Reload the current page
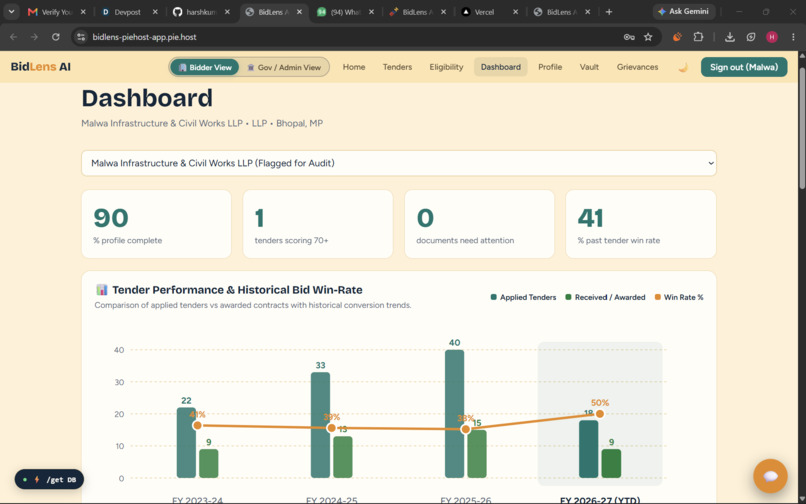Viewport: 806px width, 504px height. coord(56,37)
